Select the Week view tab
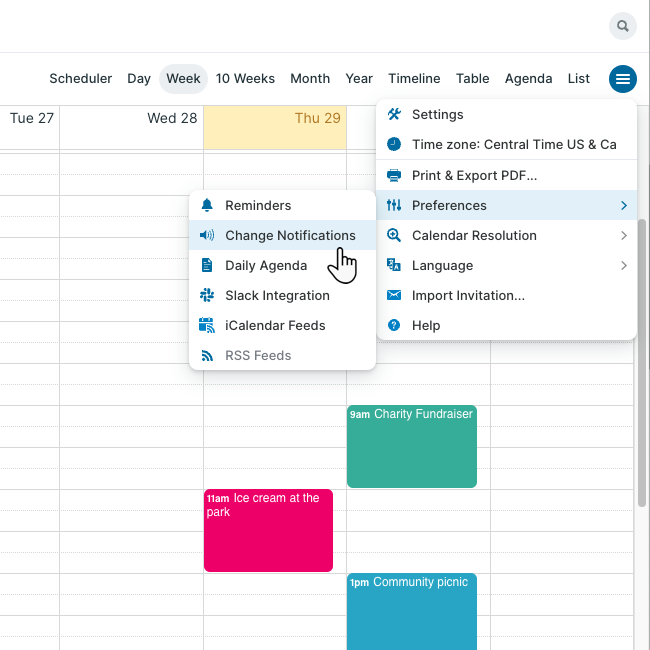650x650 pixels. (183, 79)
